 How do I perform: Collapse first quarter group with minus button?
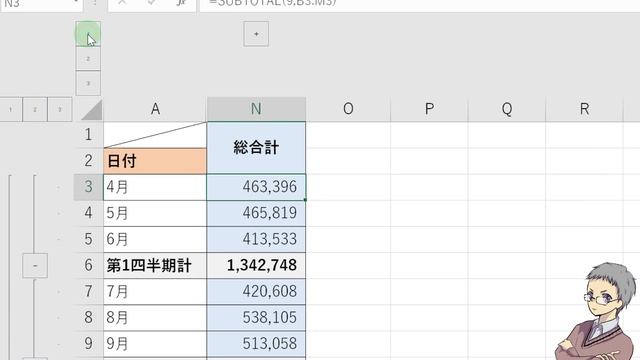coord(35,266)
